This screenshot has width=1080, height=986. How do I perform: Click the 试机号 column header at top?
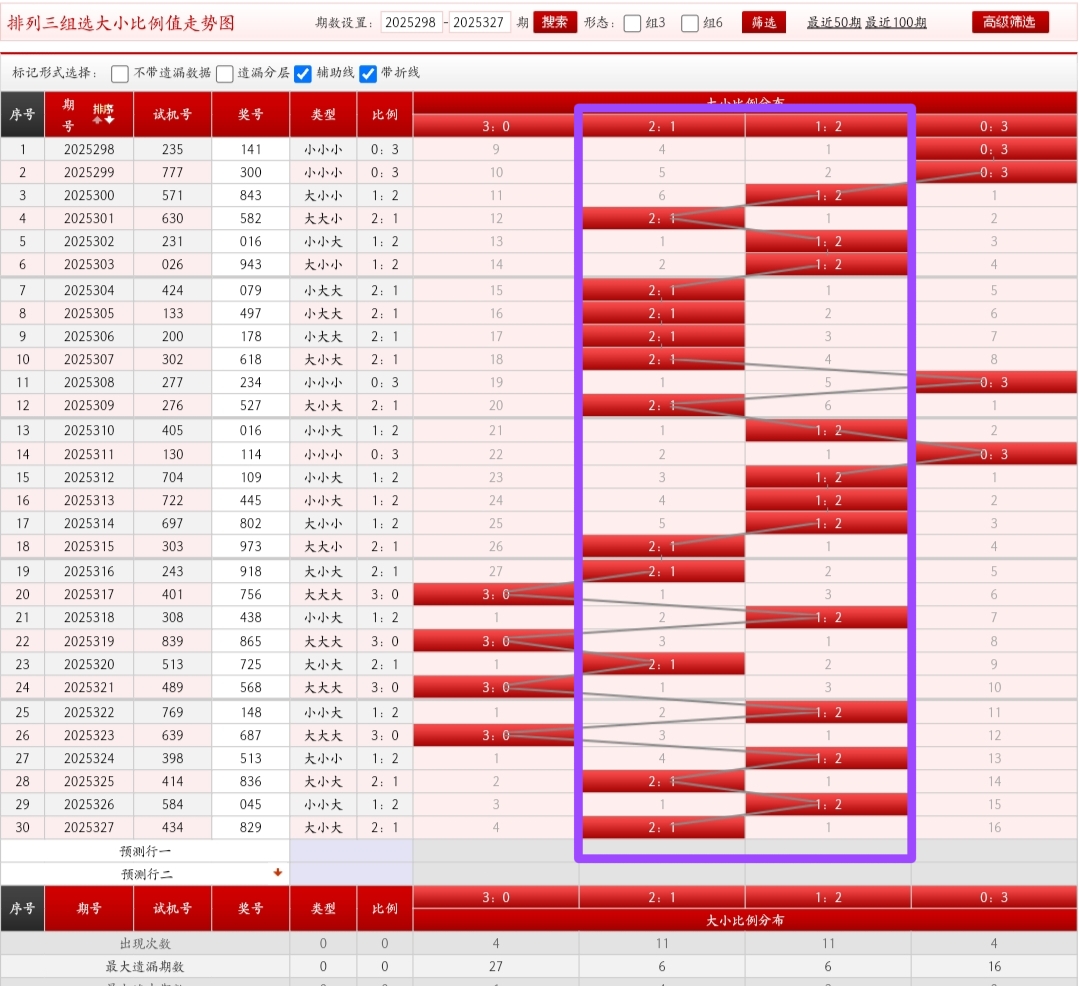pyautogui.click(x=172, y=114)
